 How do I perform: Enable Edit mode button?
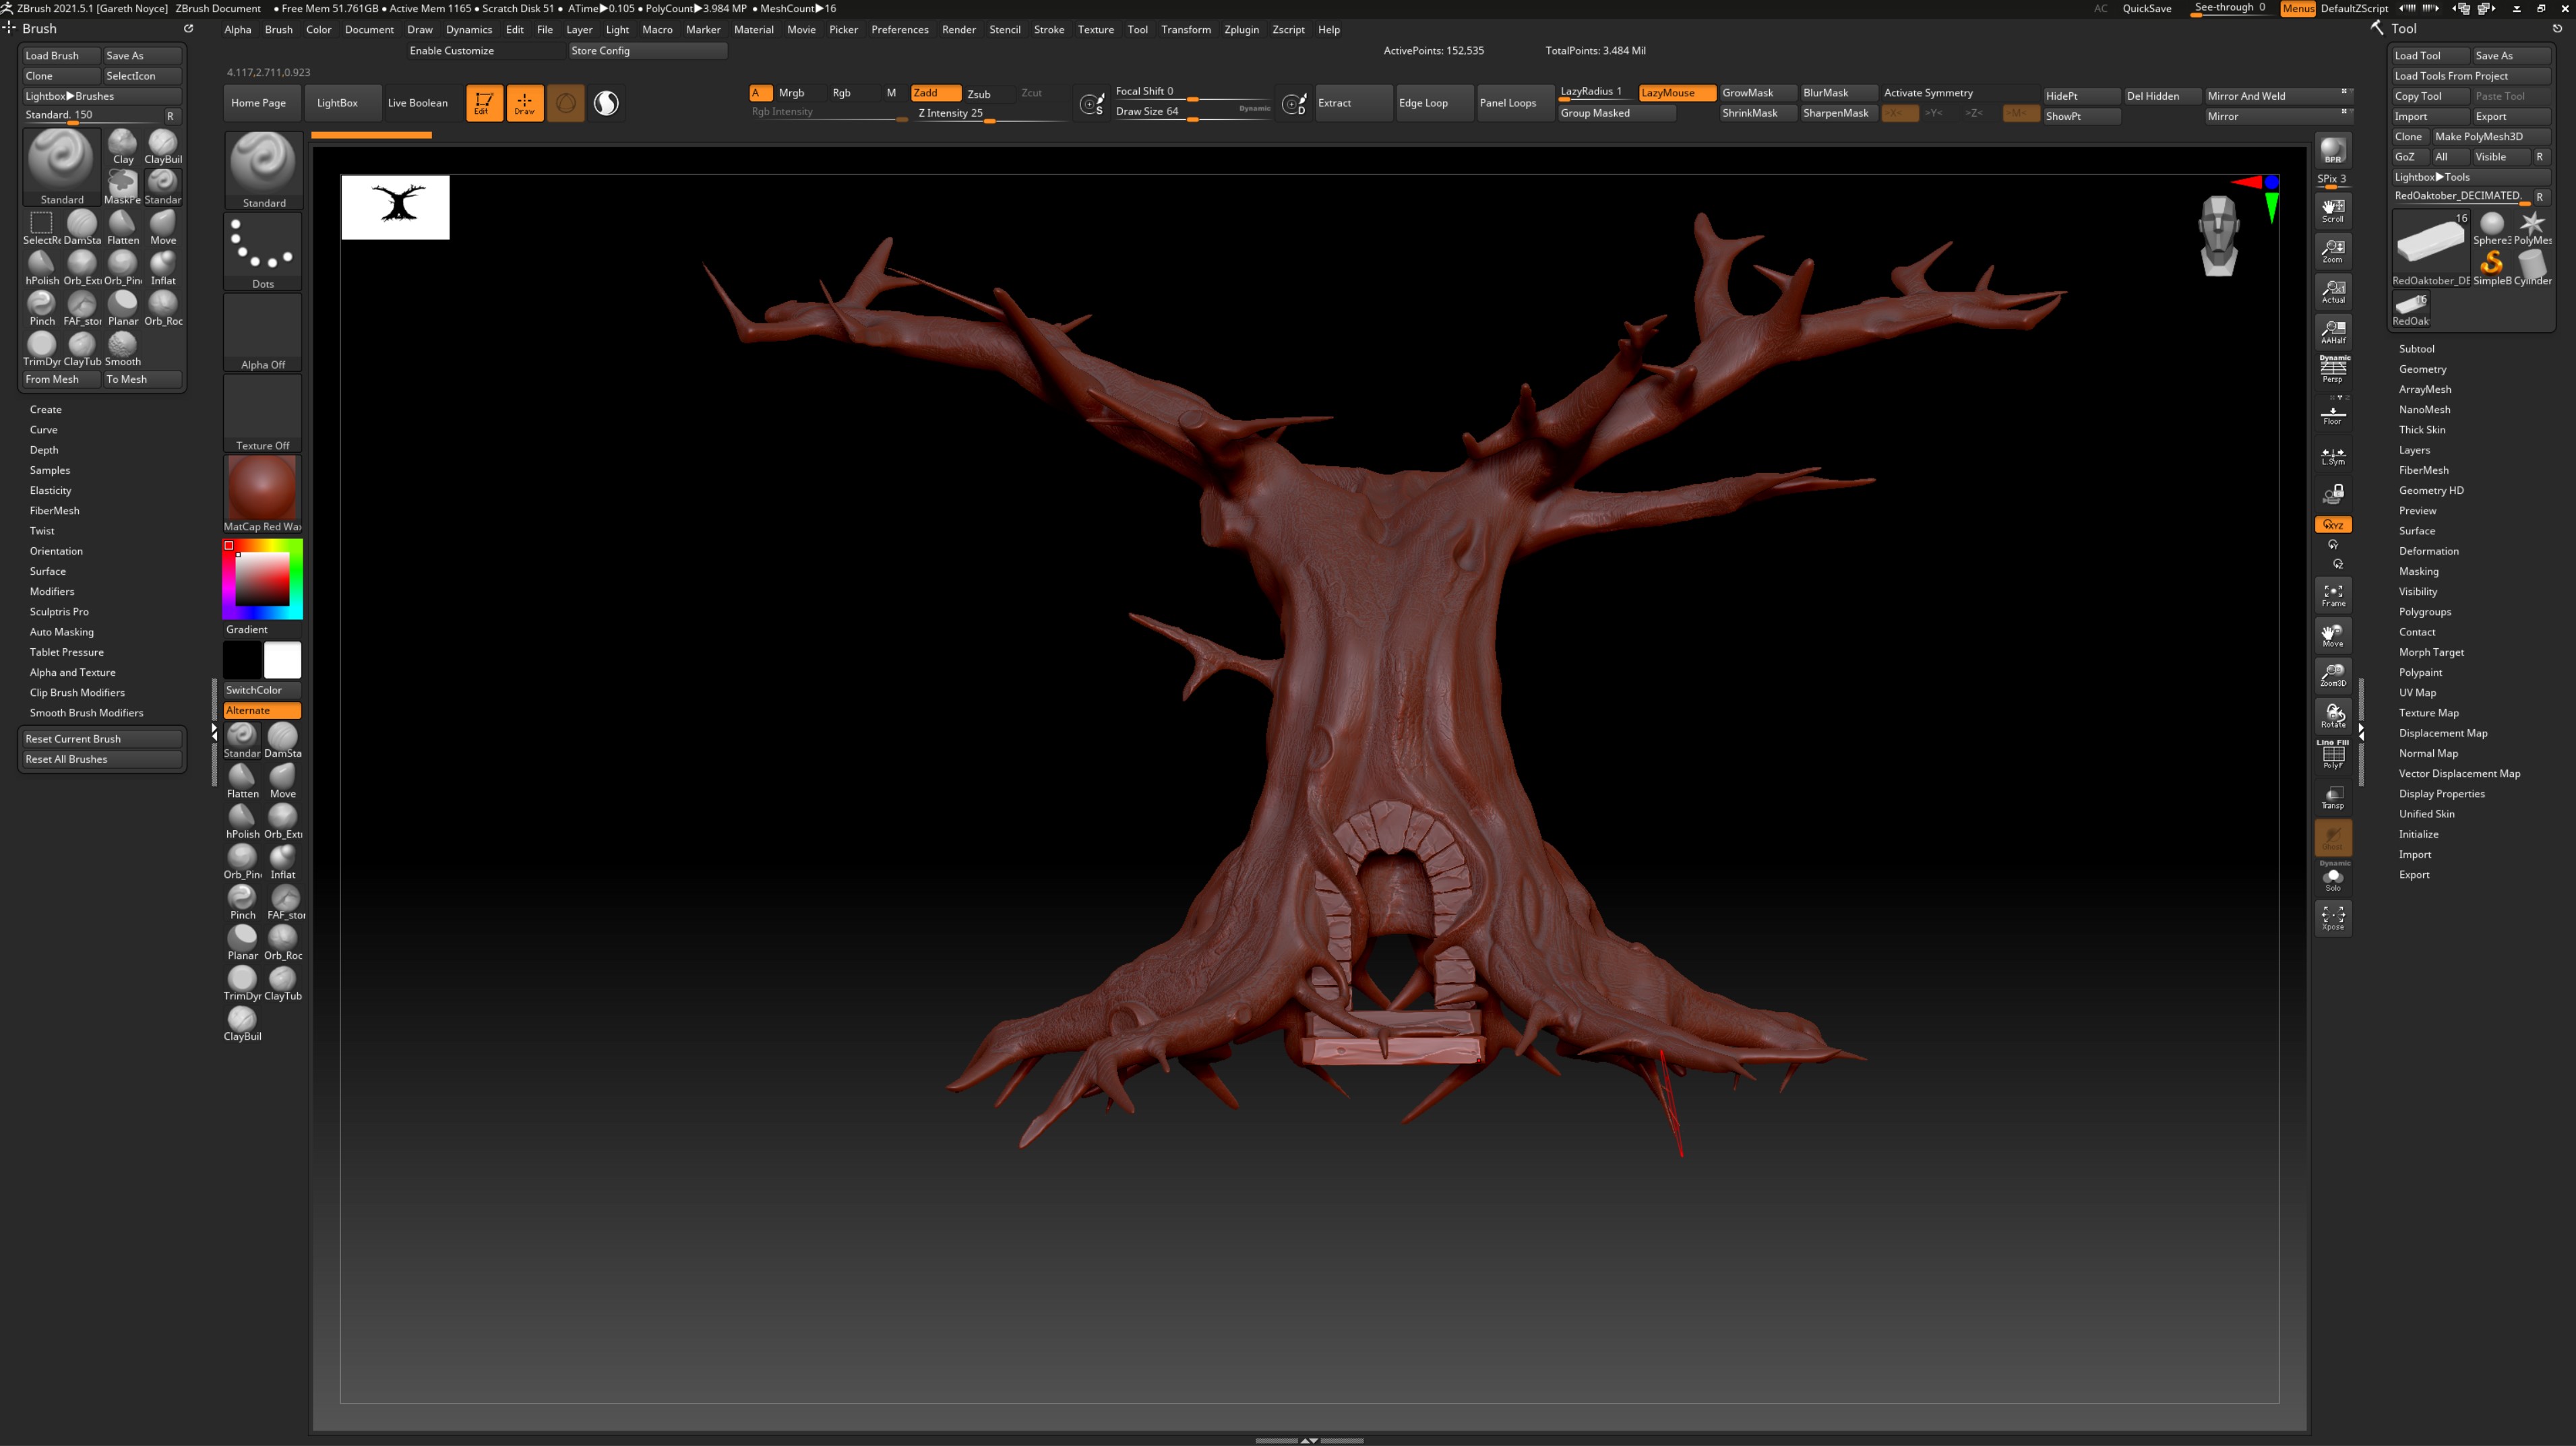point(484,103)
